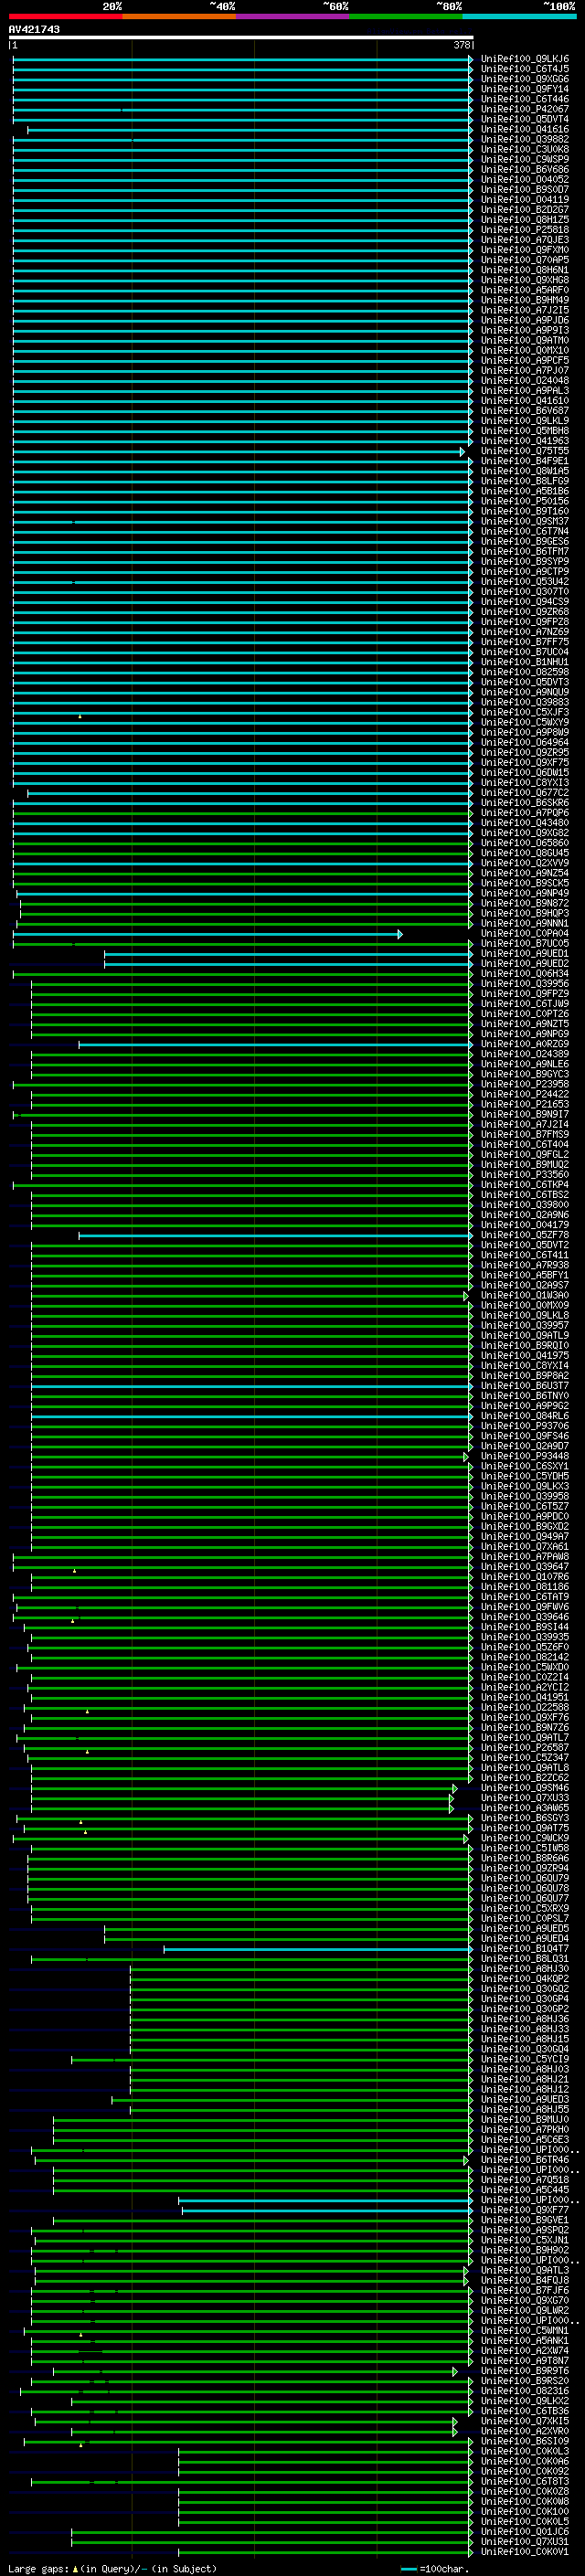Click the UniRef100_Q06H34 label
585x2576 pixels.
click(525, 973)
